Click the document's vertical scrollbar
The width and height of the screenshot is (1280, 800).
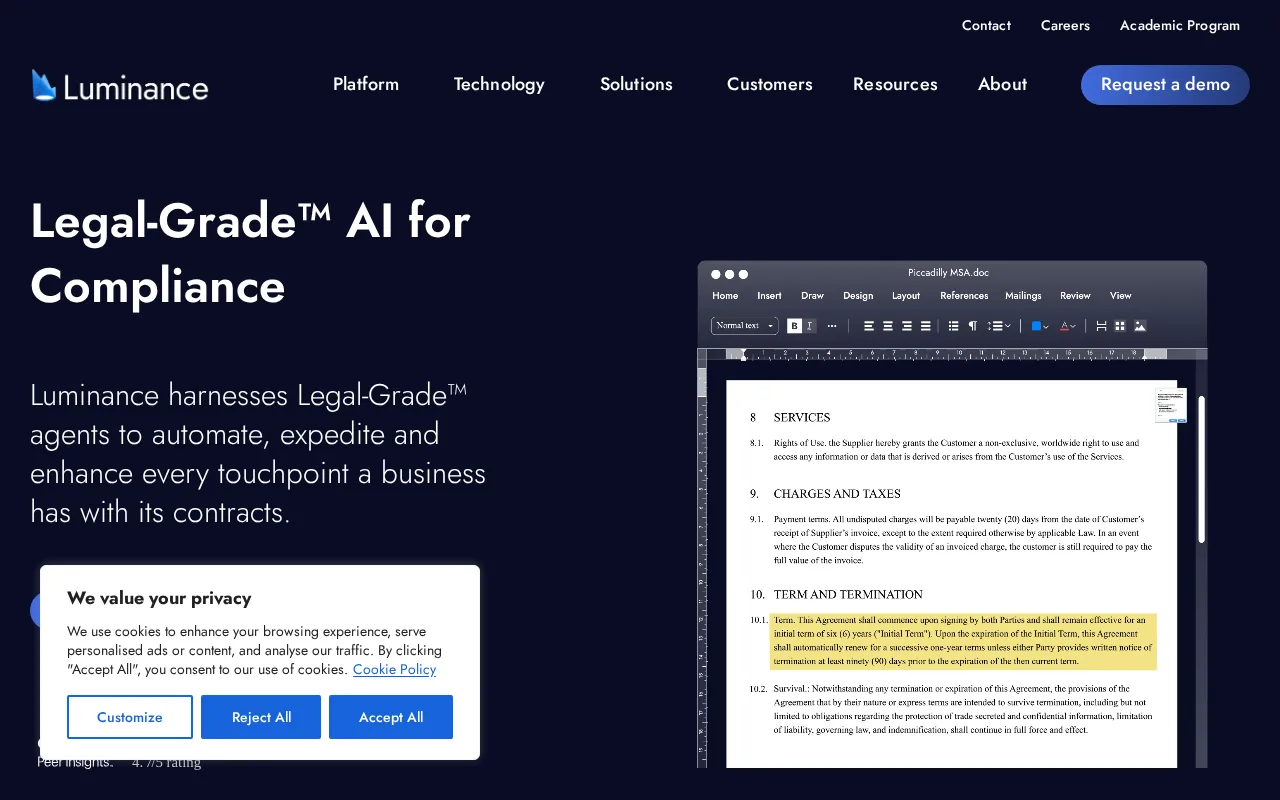[1201, 470]
